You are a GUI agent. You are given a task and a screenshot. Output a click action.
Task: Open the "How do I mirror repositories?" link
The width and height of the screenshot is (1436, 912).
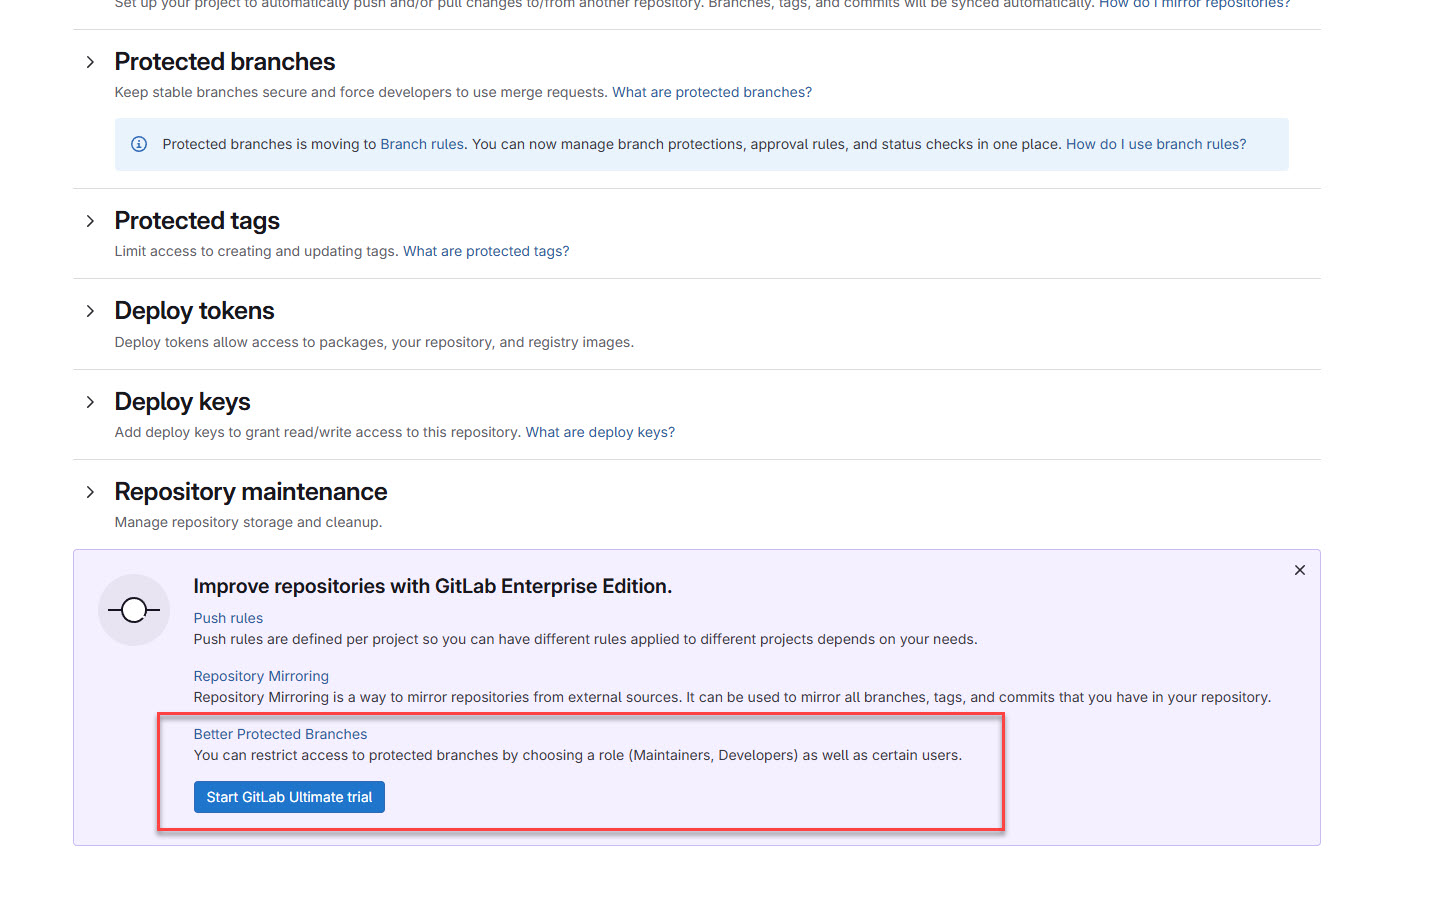click(1193, 4)
